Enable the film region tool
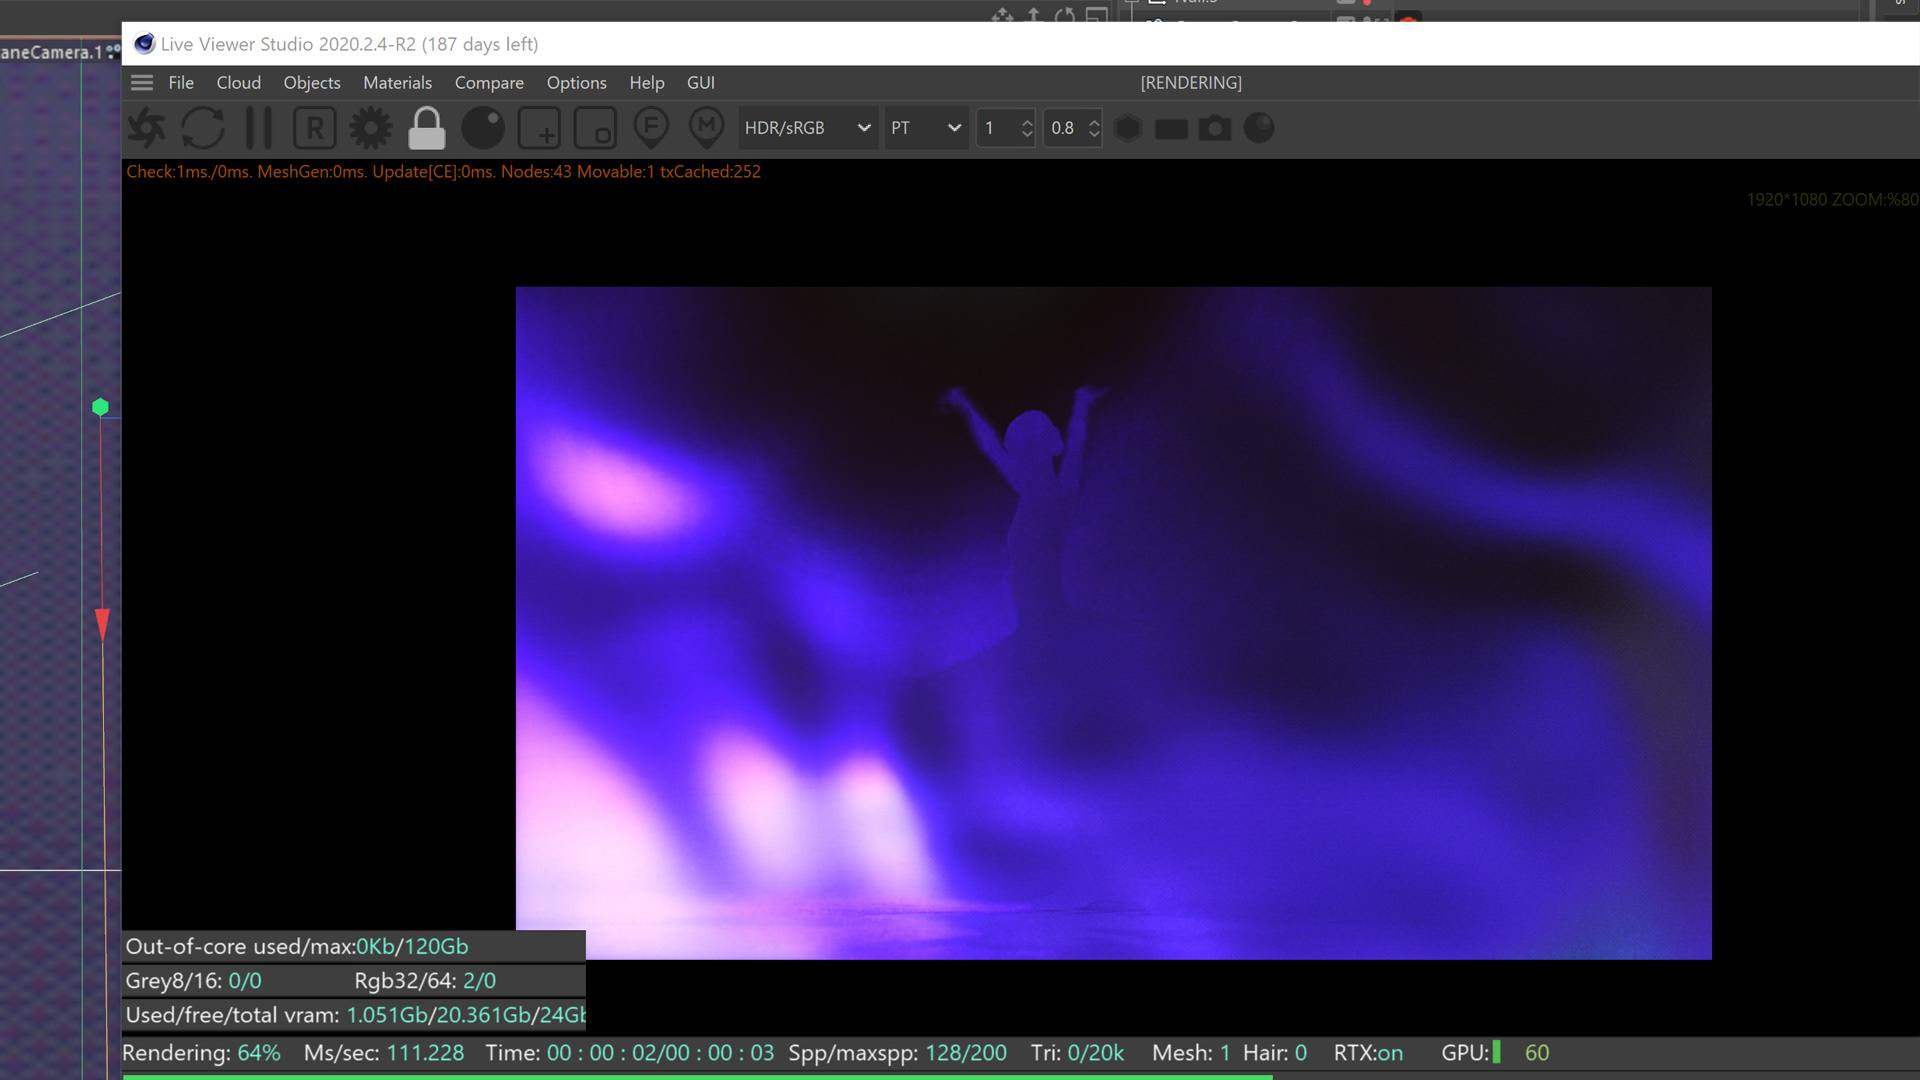Viewport: 1920px width, 1080px height. [595, 128]
